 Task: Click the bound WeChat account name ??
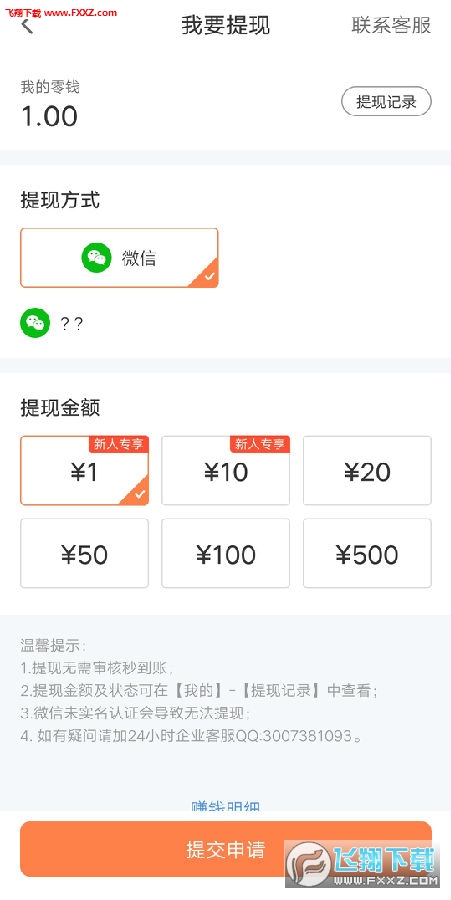coord(71,324)
